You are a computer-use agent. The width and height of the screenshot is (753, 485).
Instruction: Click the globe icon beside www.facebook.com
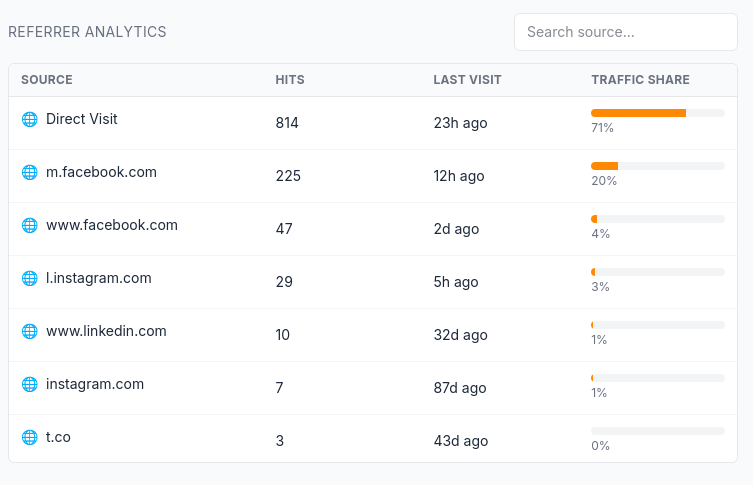click(x=29, y=225)
